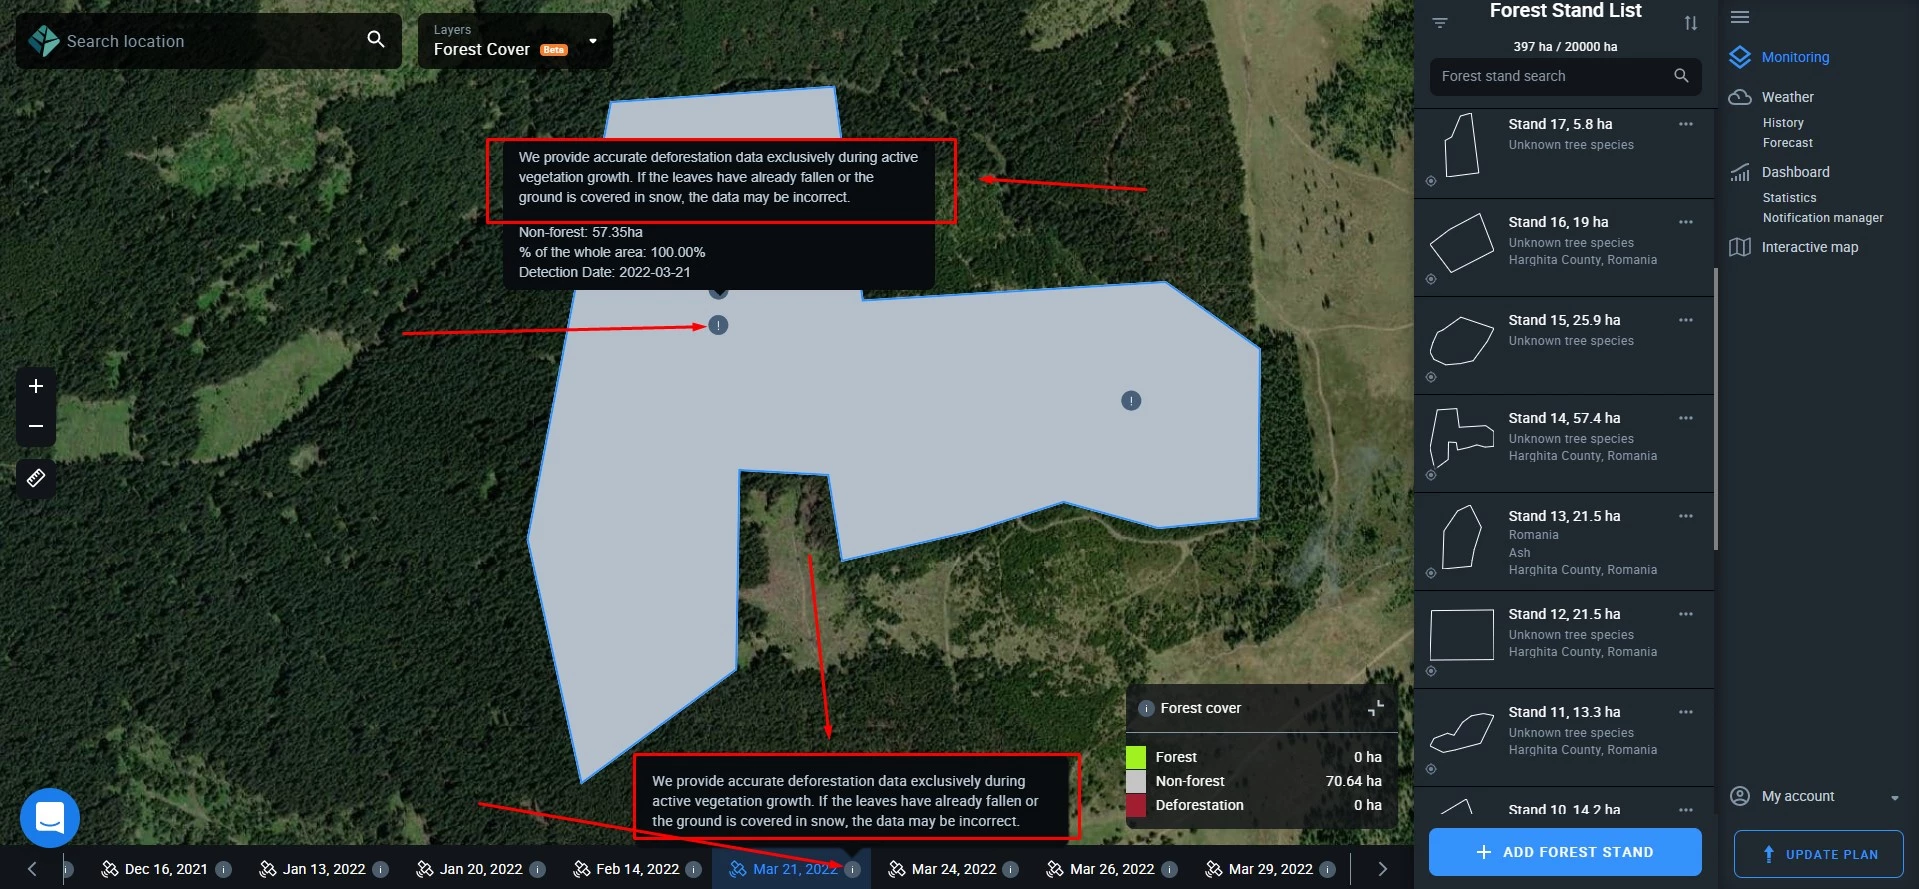1919x889 pixels.
Task: Click the Update Plan button
Action: [x=1818, y=854]
